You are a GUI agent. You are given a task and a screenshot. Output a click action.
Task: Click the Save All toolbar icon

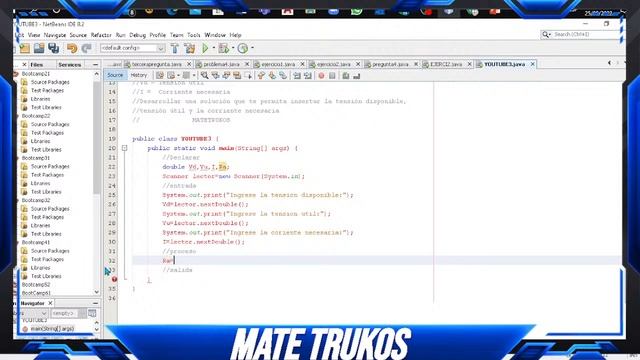[x=53, y=48]
